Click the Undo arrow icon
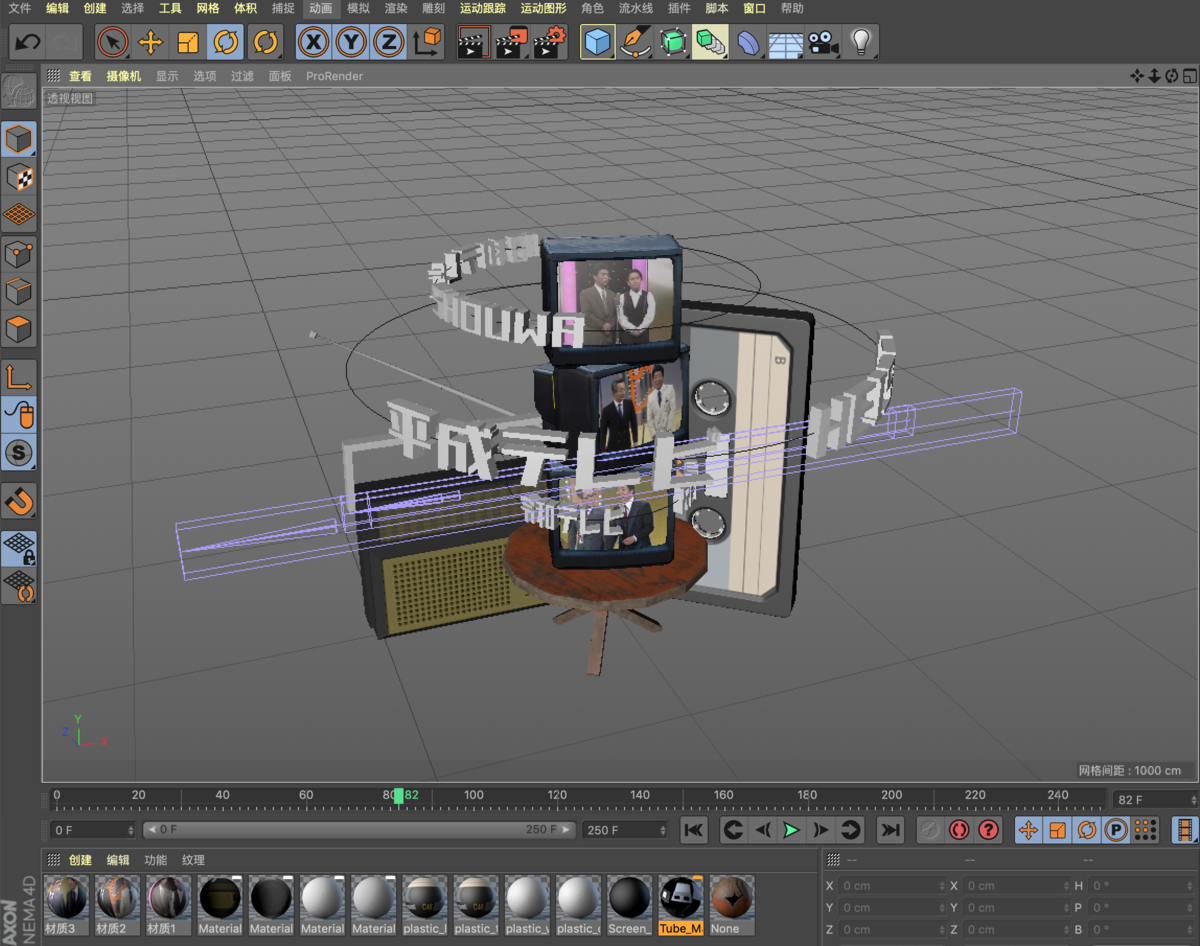 28,42
